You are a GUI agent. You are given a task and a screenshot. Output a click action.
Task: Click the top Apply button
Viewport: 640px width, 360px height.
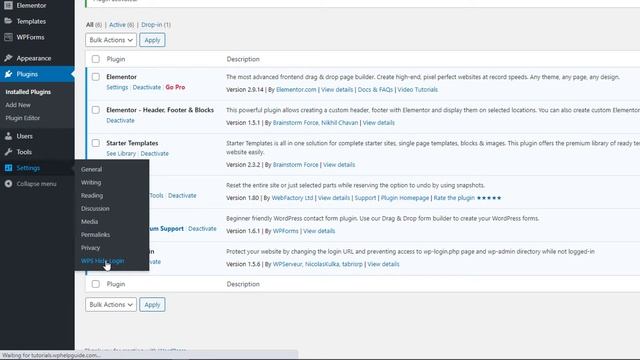point(152,40)
